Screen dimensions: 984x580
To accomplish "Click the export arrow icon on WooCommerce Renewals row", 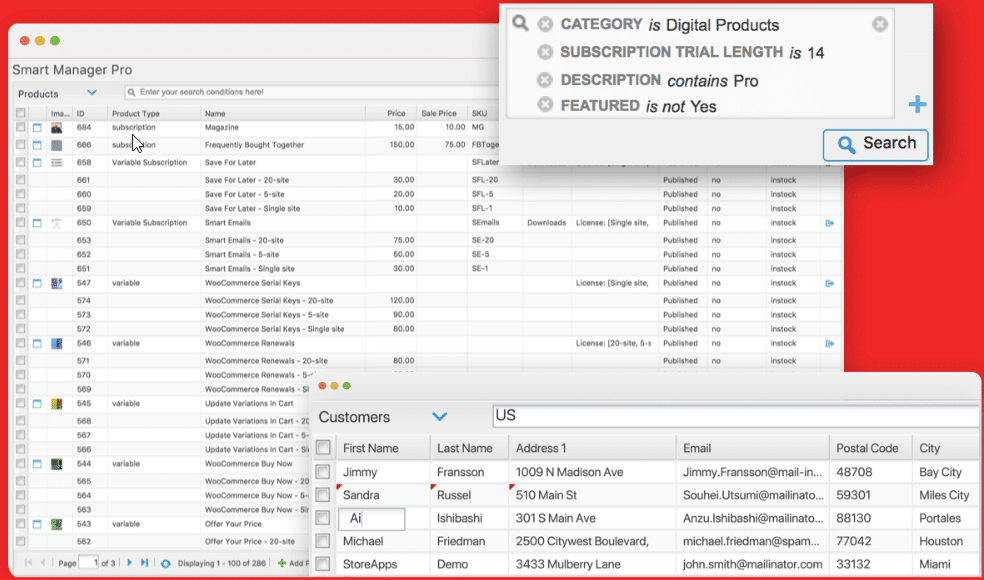I will point(830,343).
